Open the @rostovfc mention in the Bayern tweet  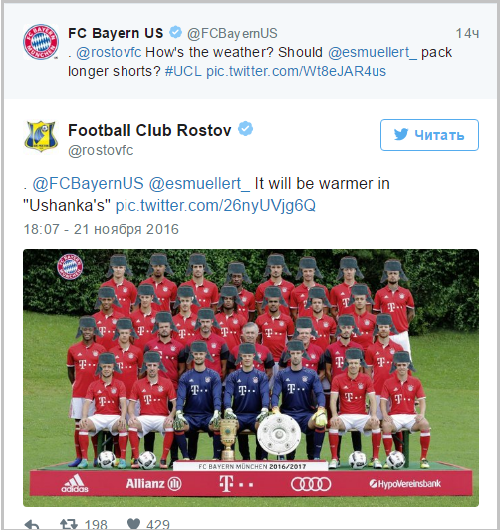[x=109, y=52]
